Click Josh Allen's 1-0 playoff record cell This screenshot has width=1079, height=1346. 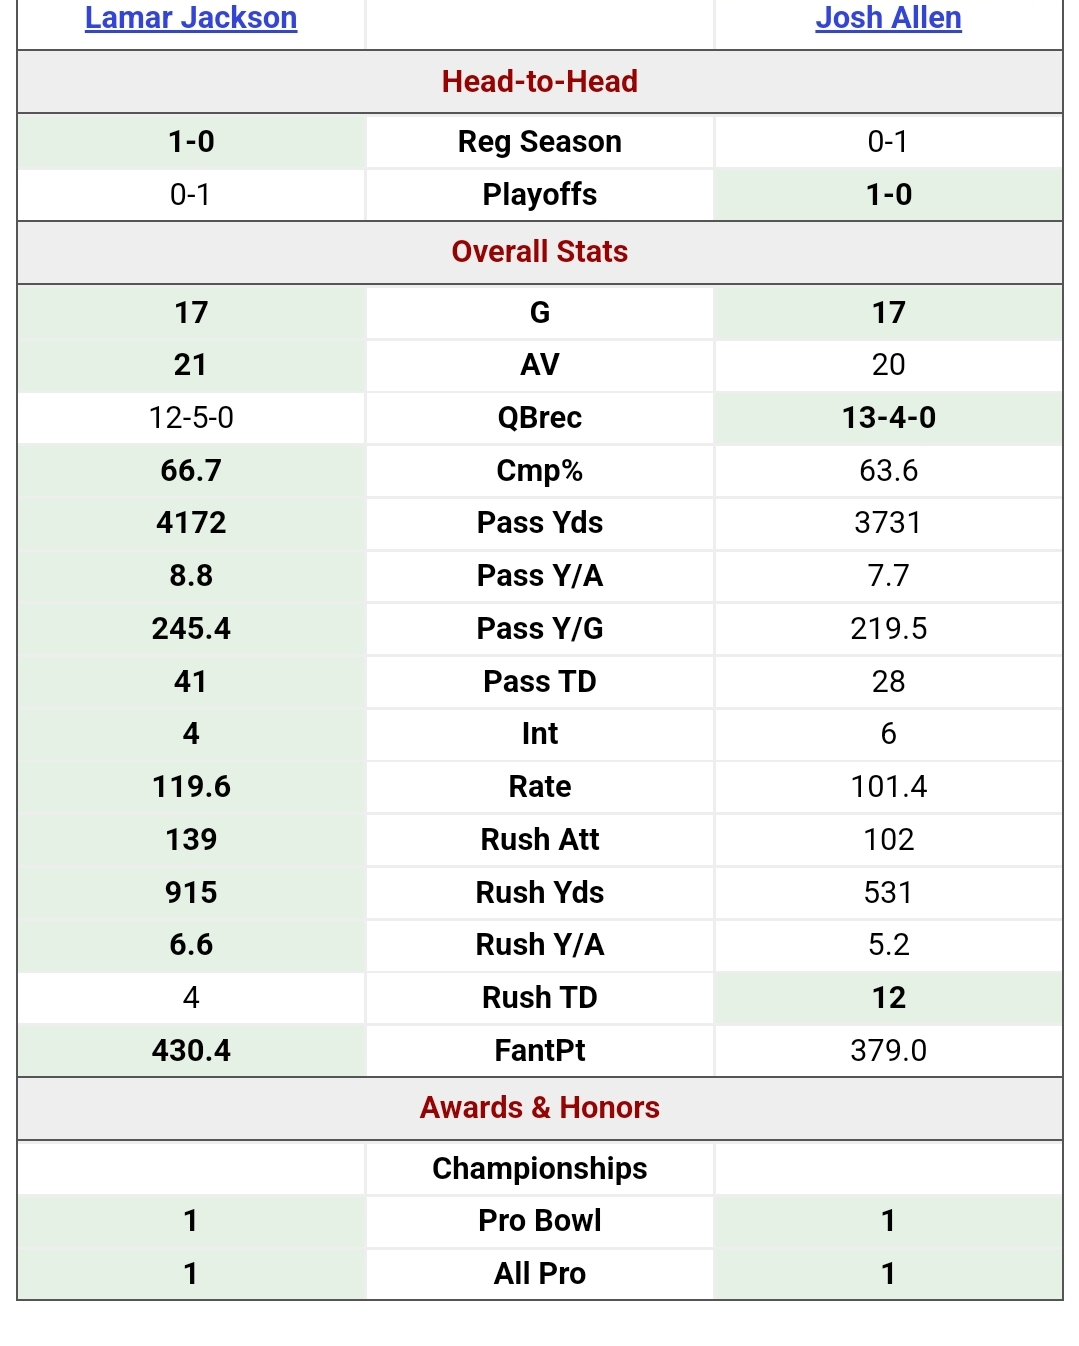tap(888, 194)
